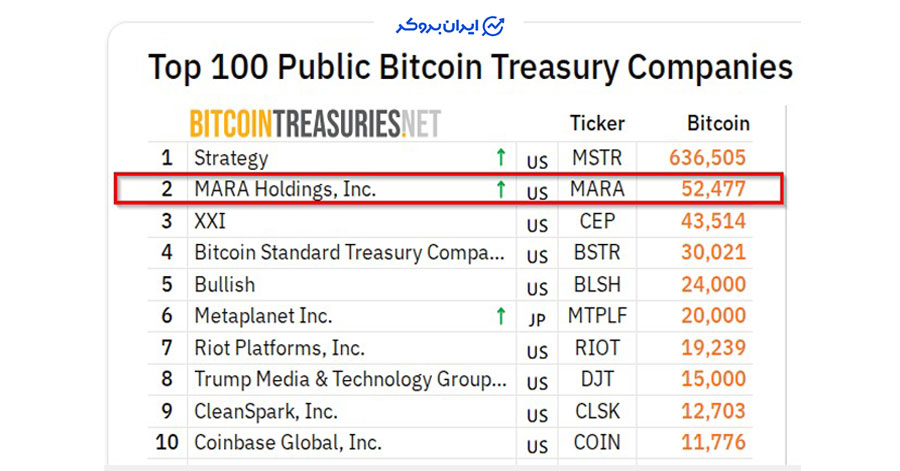Click the green arrow next to Metaplanet Inc.
Image resolution: width=900 pixels, height=471 pixels.
tap(500, 316)
